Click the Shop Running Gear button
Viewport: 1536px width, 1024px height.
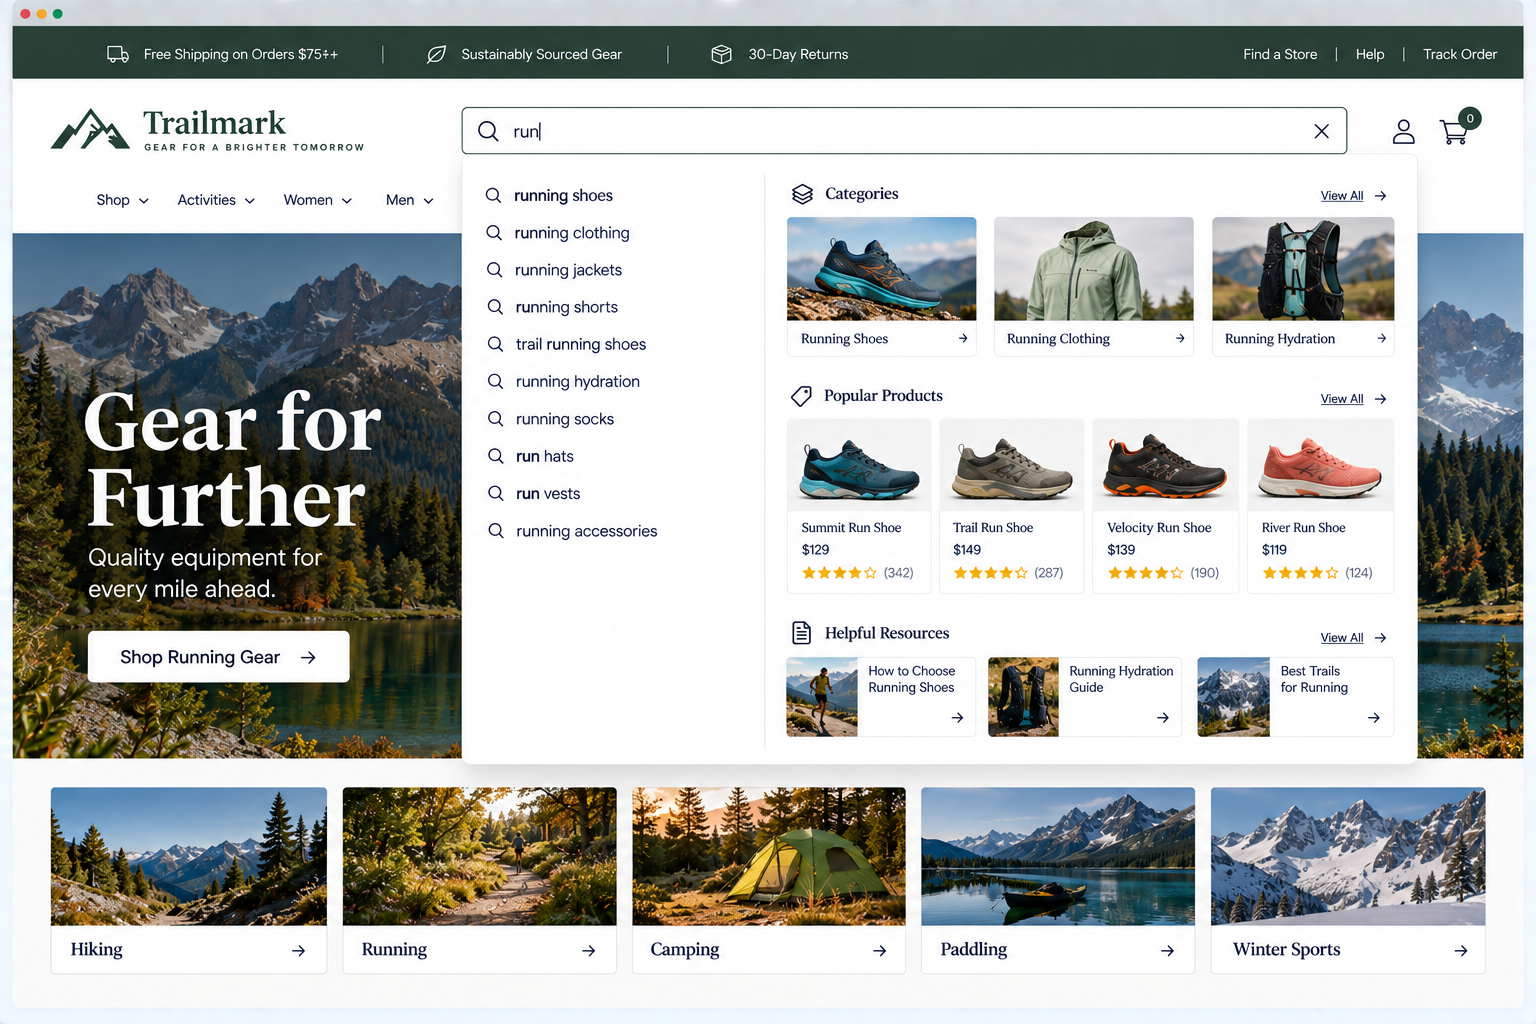coord(218,657)
